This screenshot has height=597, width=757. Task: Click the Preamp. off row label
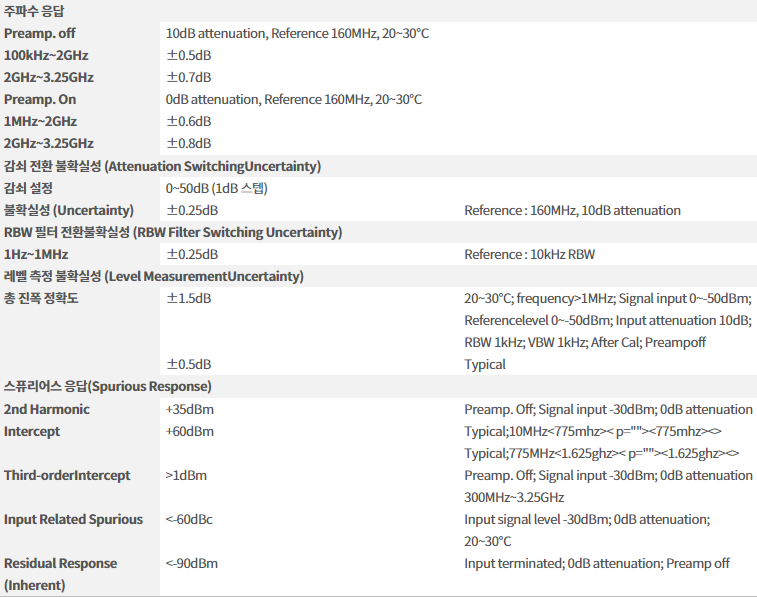tap(40, 33)
